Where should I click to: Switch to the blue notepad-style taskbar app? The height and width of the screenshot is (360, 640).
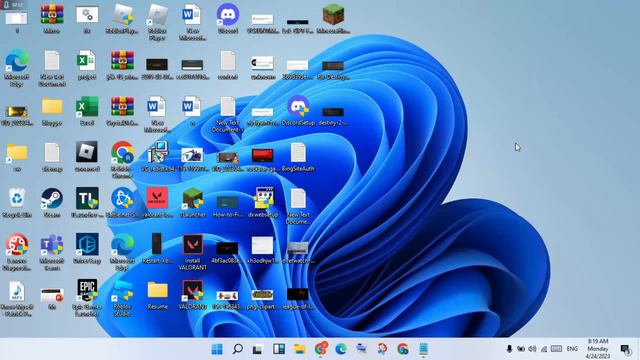[x=423, y=349]
